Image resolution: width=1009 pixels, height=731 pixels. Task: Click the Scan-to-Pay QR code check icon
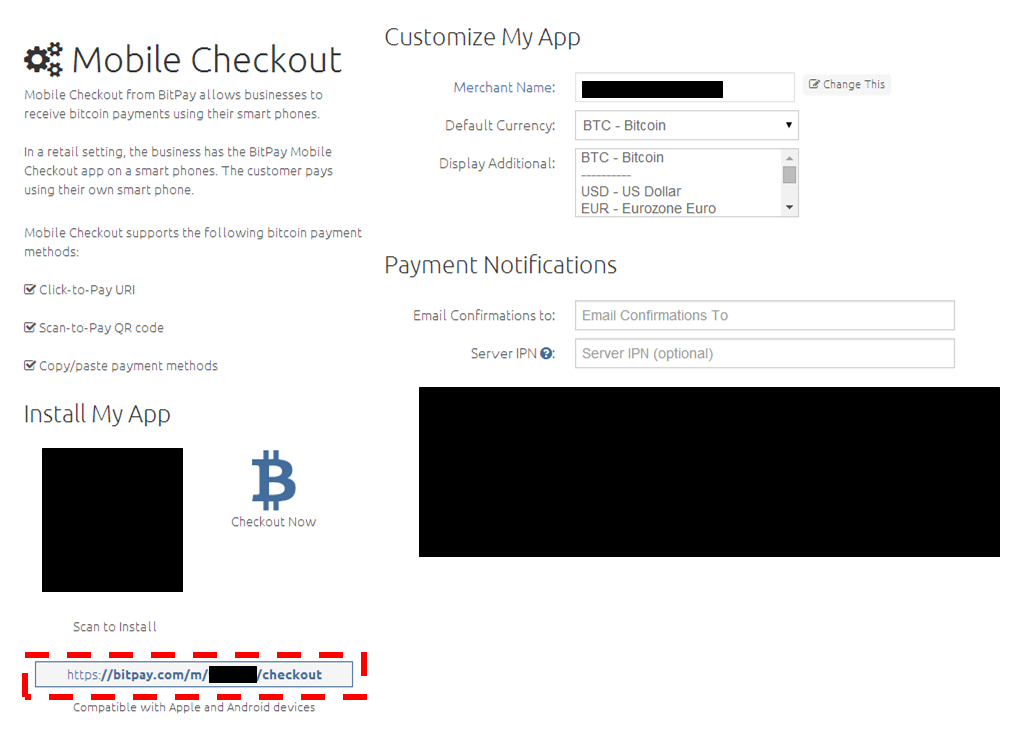click(x=30, y=328)
